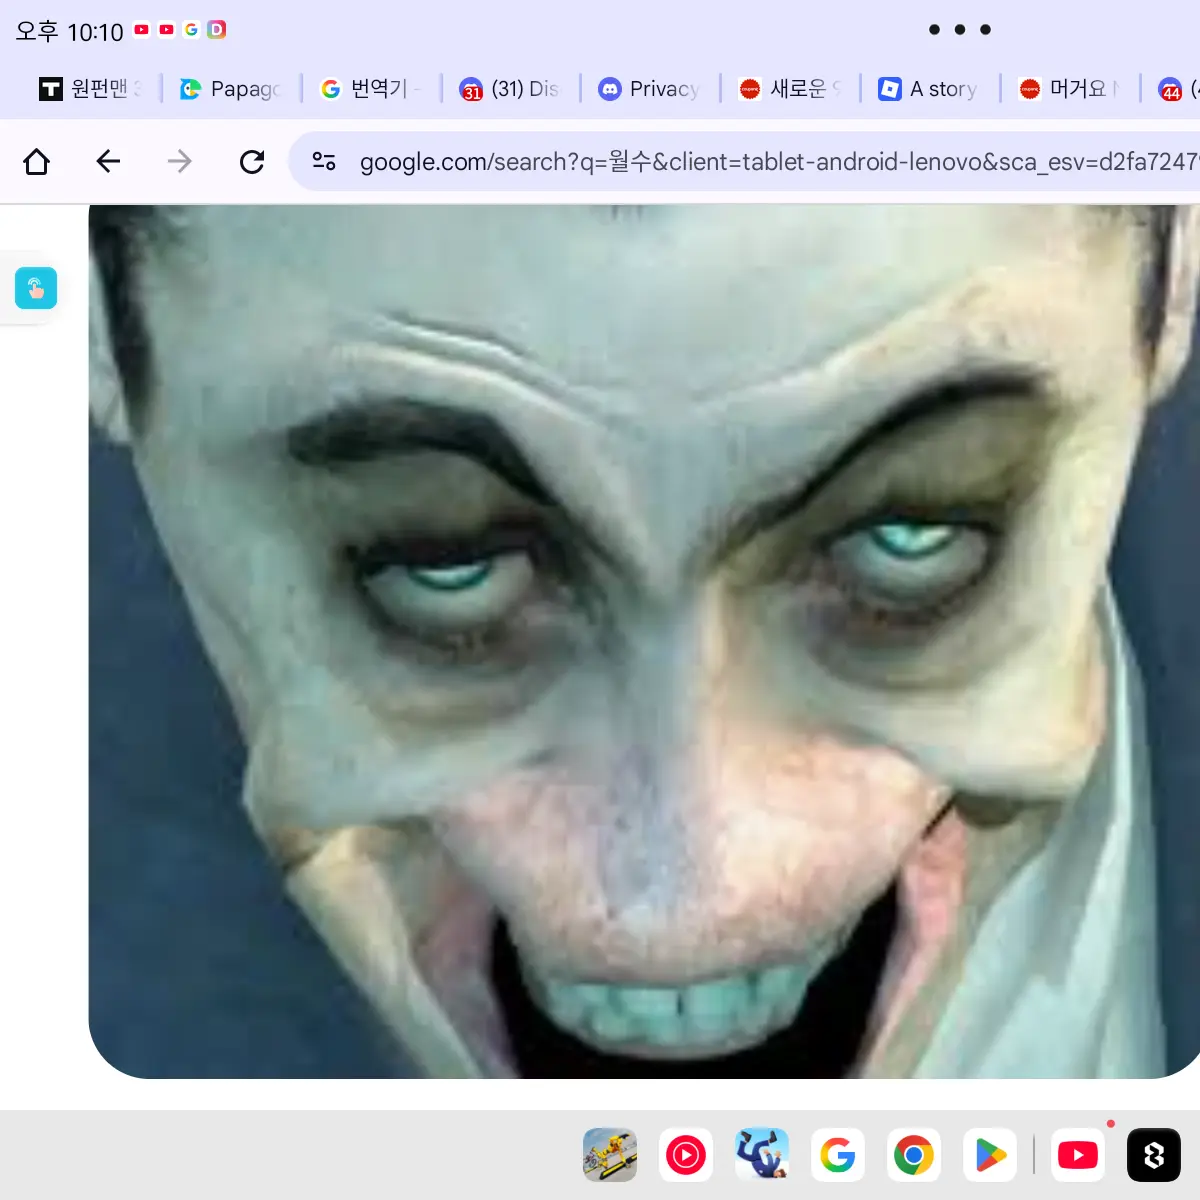Tap the Chrome home button

pyautogui.click(x=37, y=161)
